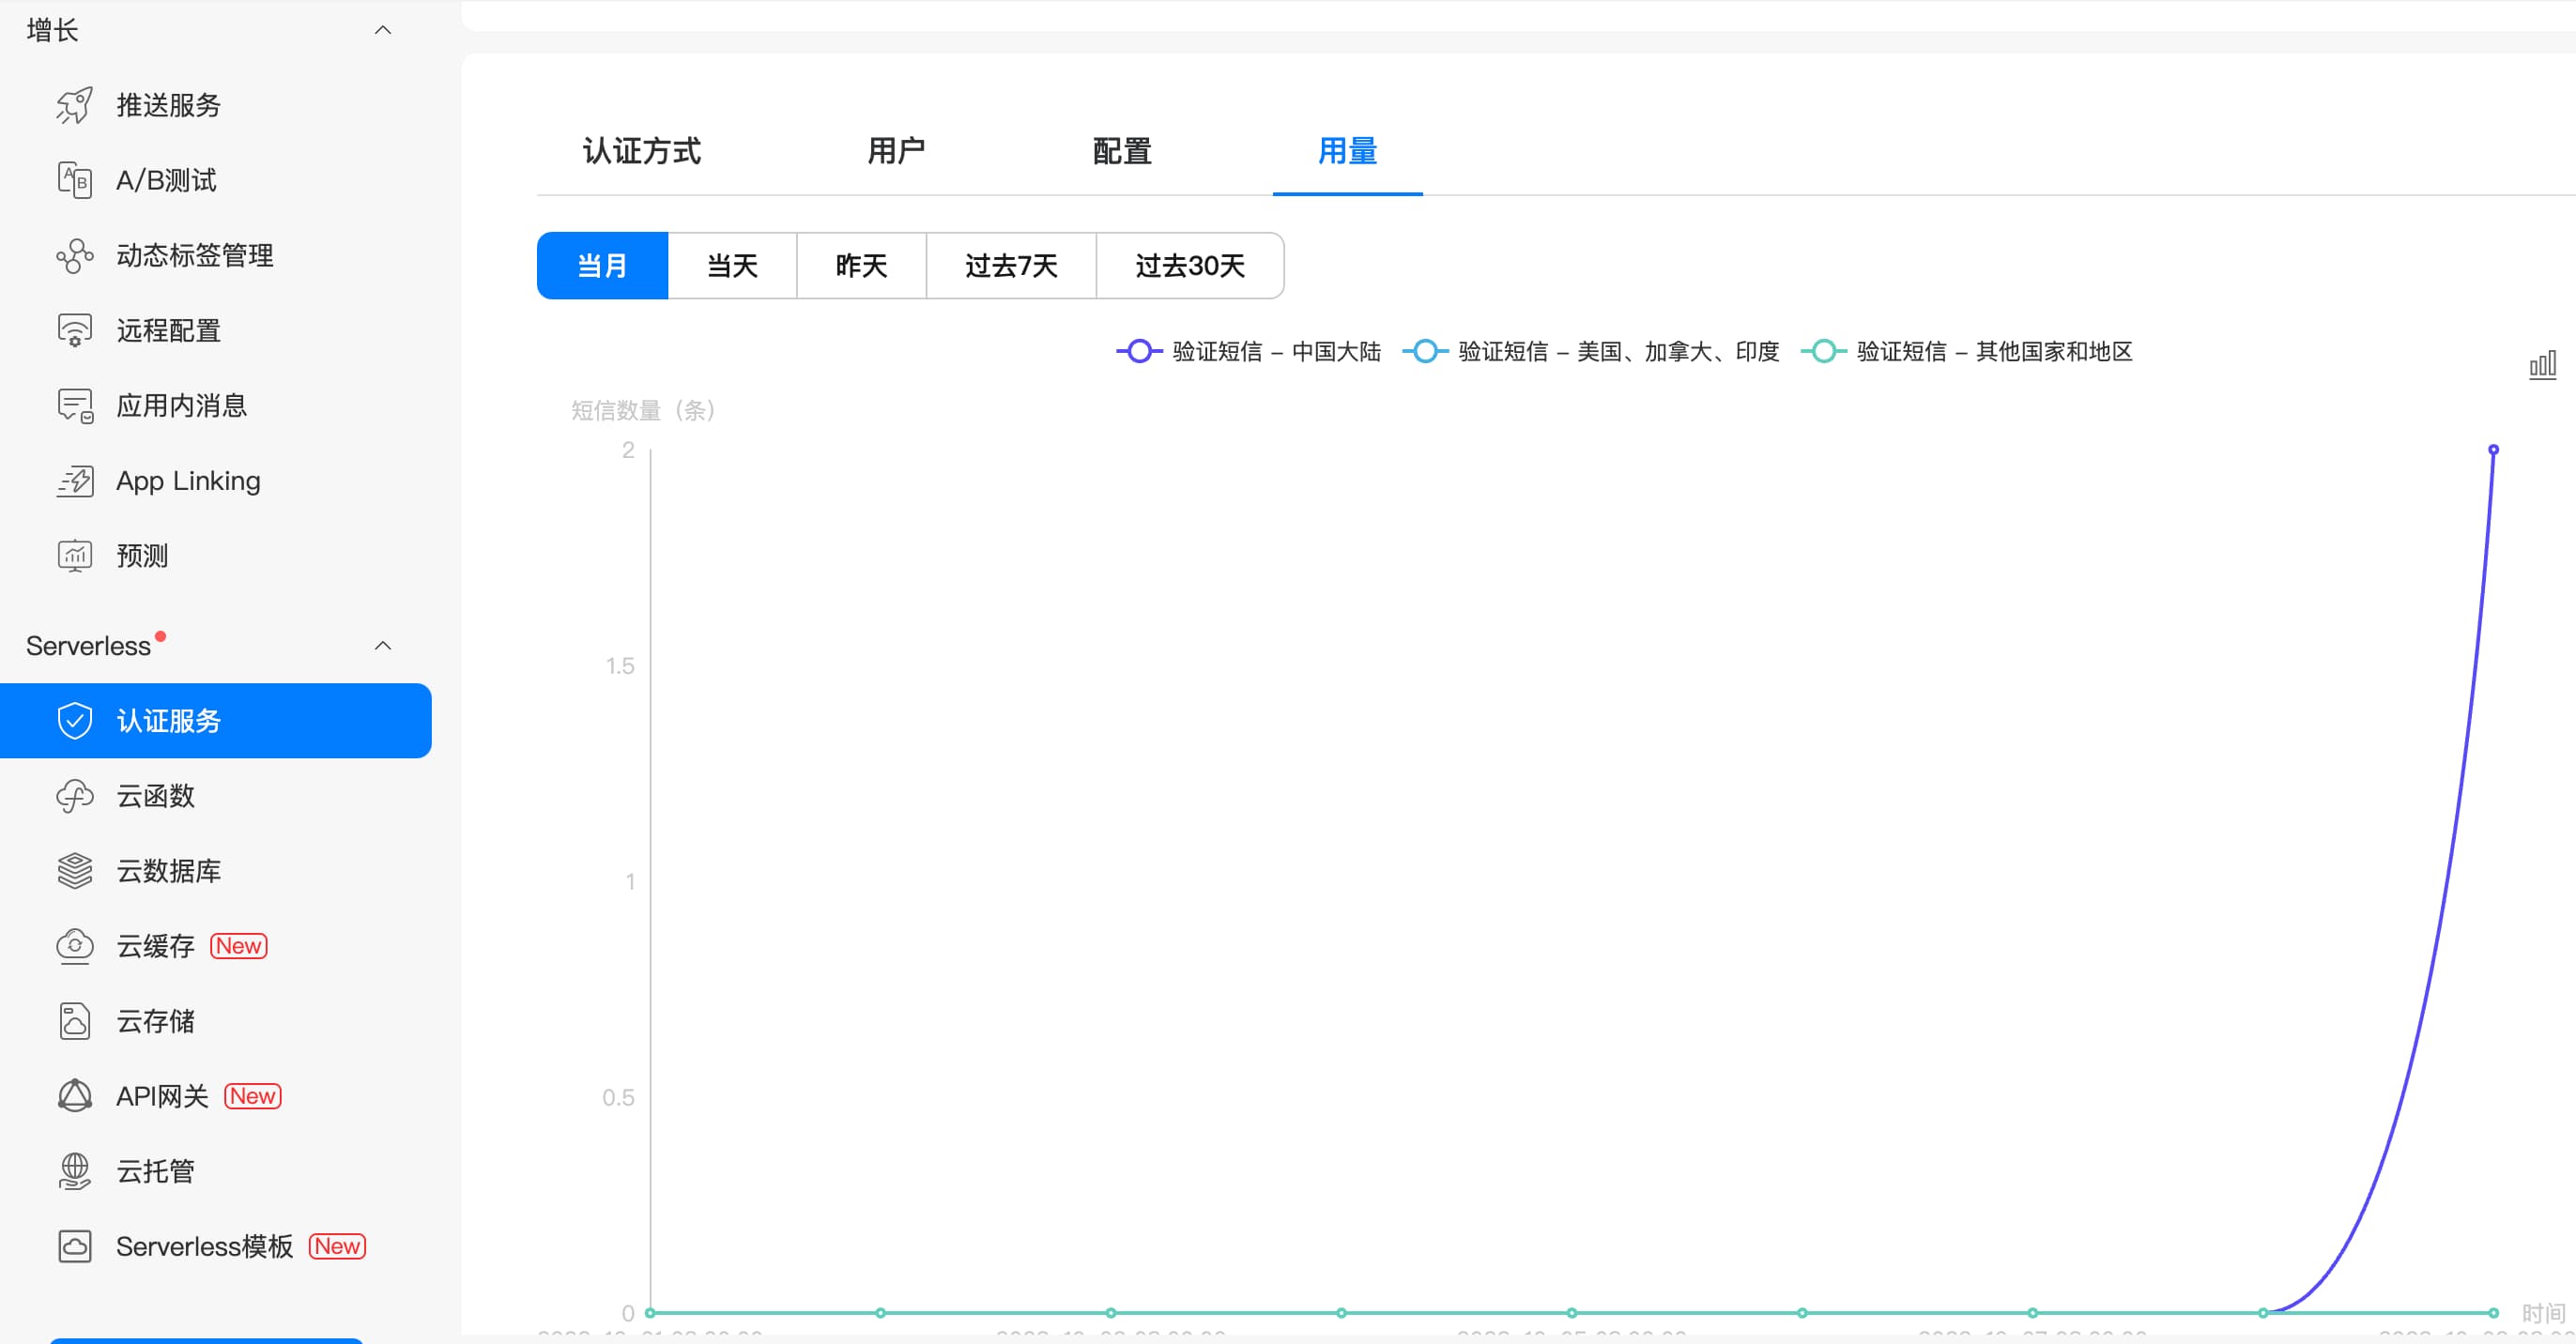The width and height of the screenshot is (2576, 1344).
Task: Click the push service rocket icon
Action: (74, 105)
